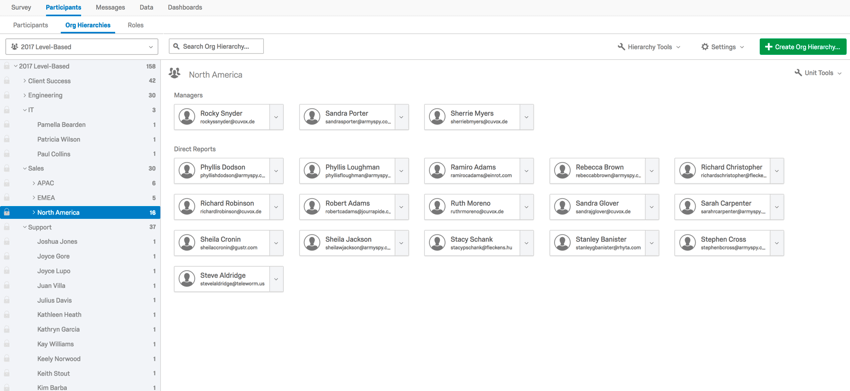Open the Hierarchy Tools menu

[x=649, y=47]
